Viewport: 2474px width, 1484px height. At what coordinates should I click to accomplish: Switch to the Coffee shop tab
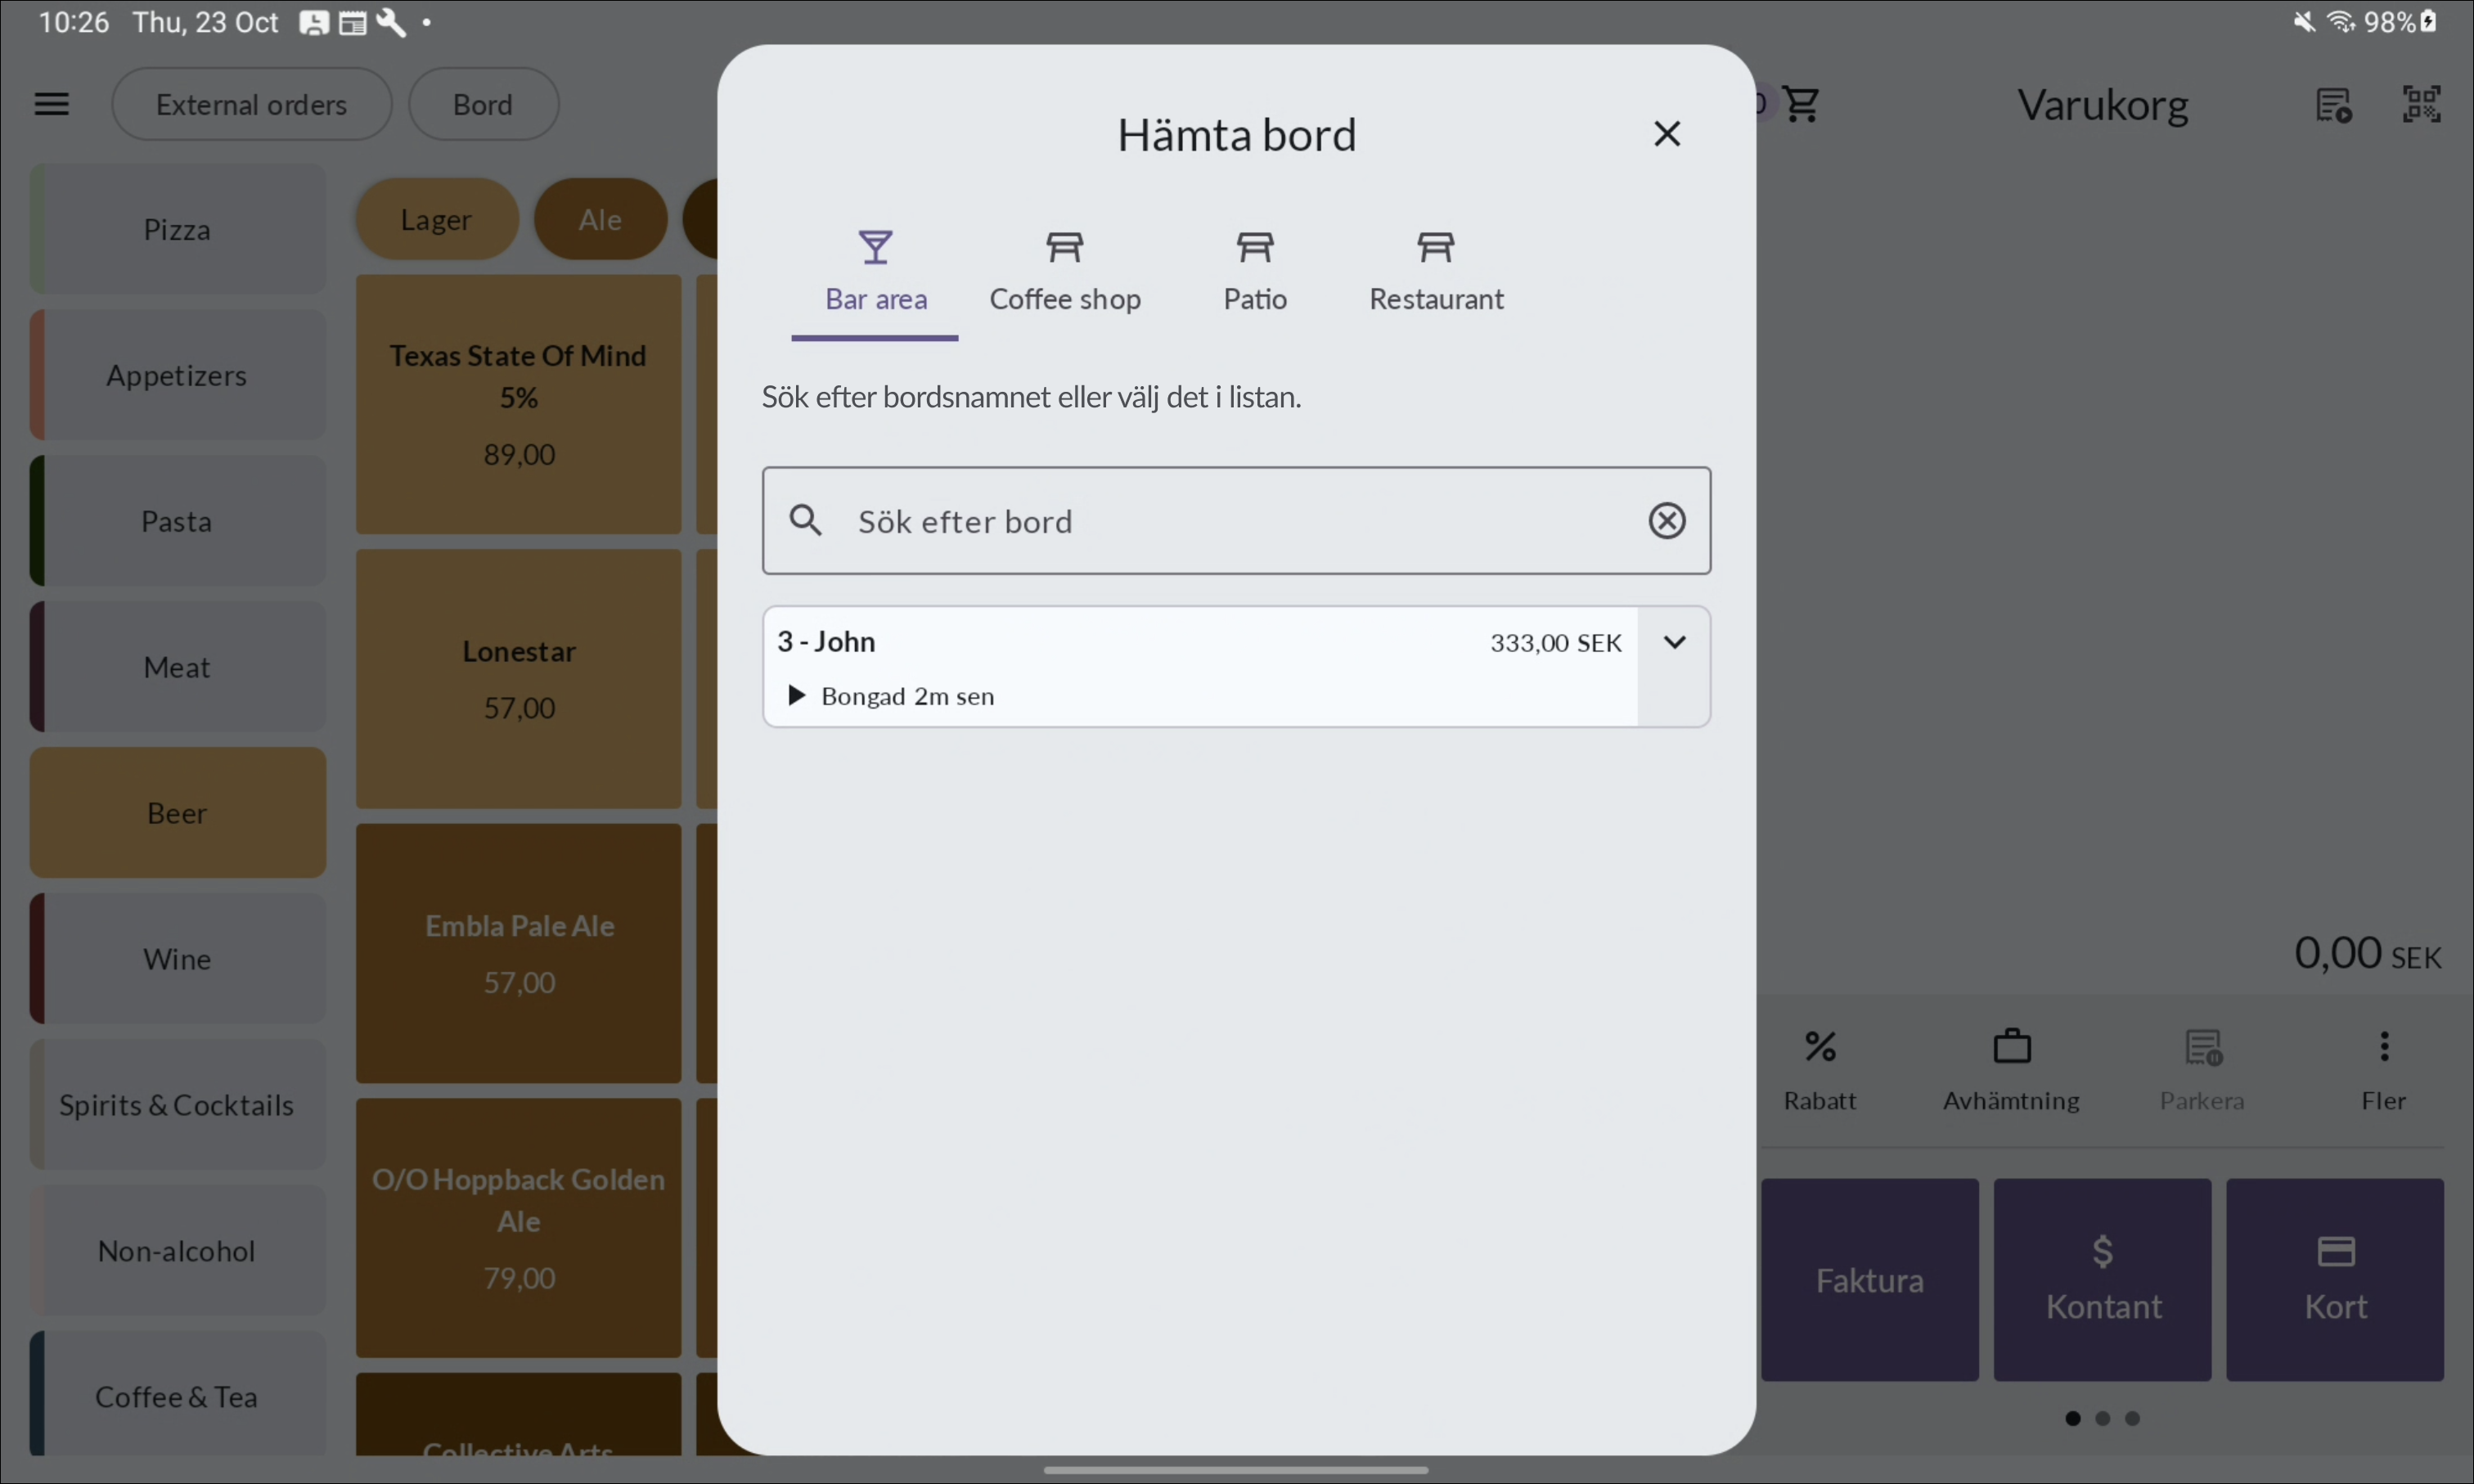click(x=1064, y=270)
